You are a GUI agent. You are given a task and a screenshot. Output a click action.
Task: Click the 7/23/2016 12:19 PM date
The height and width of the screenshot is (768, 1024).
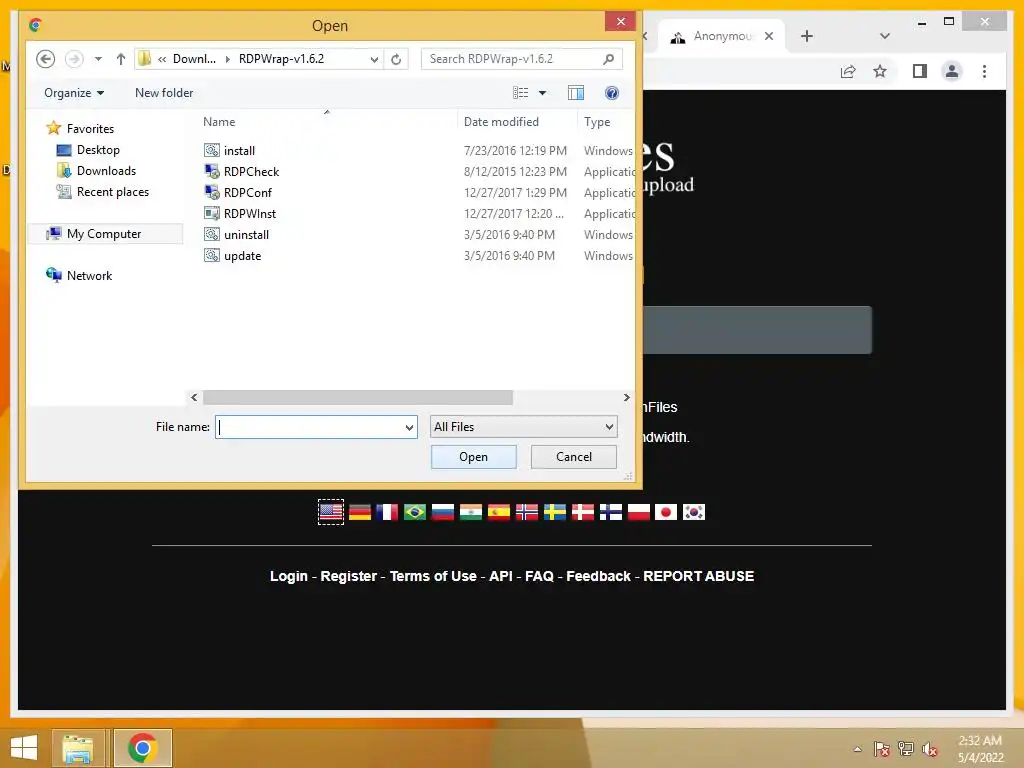[x=515, y=150]
